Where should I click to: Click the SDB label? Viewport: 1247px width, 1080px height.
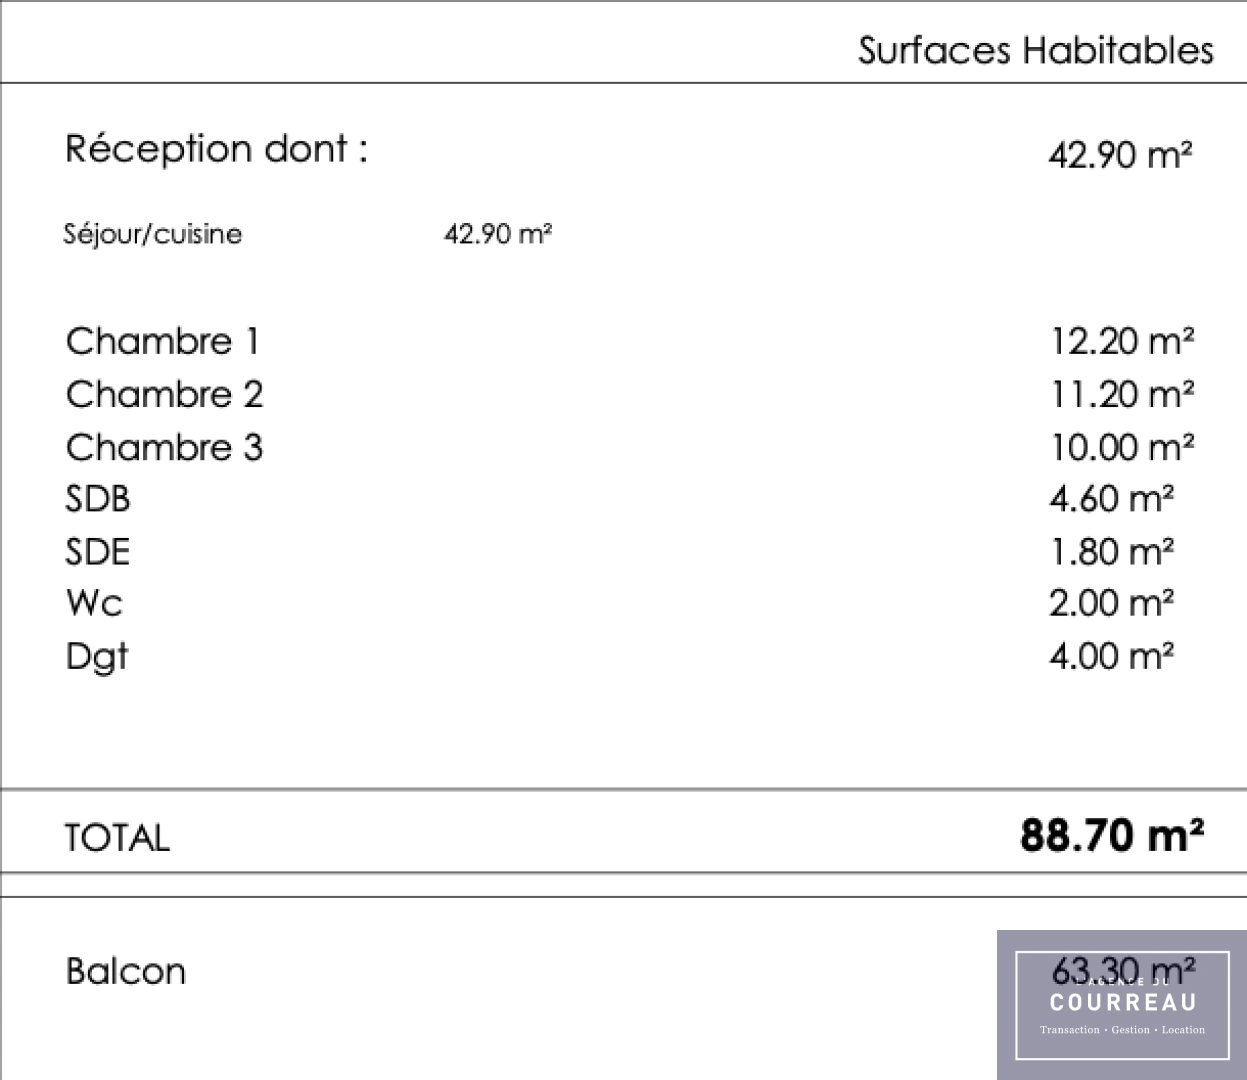click(x=98, y=499)
